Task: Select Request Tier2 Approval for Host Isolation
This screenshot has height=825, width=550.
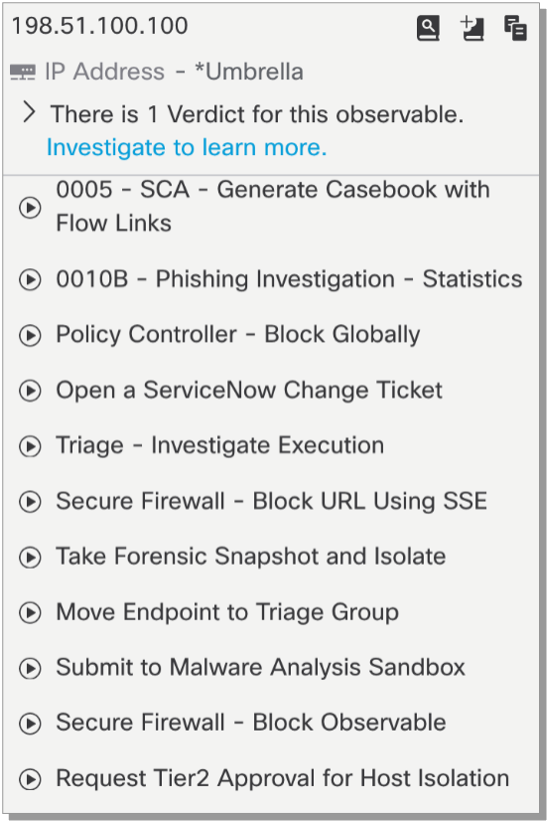Action: pyautogui.click(x=283, y=779)
